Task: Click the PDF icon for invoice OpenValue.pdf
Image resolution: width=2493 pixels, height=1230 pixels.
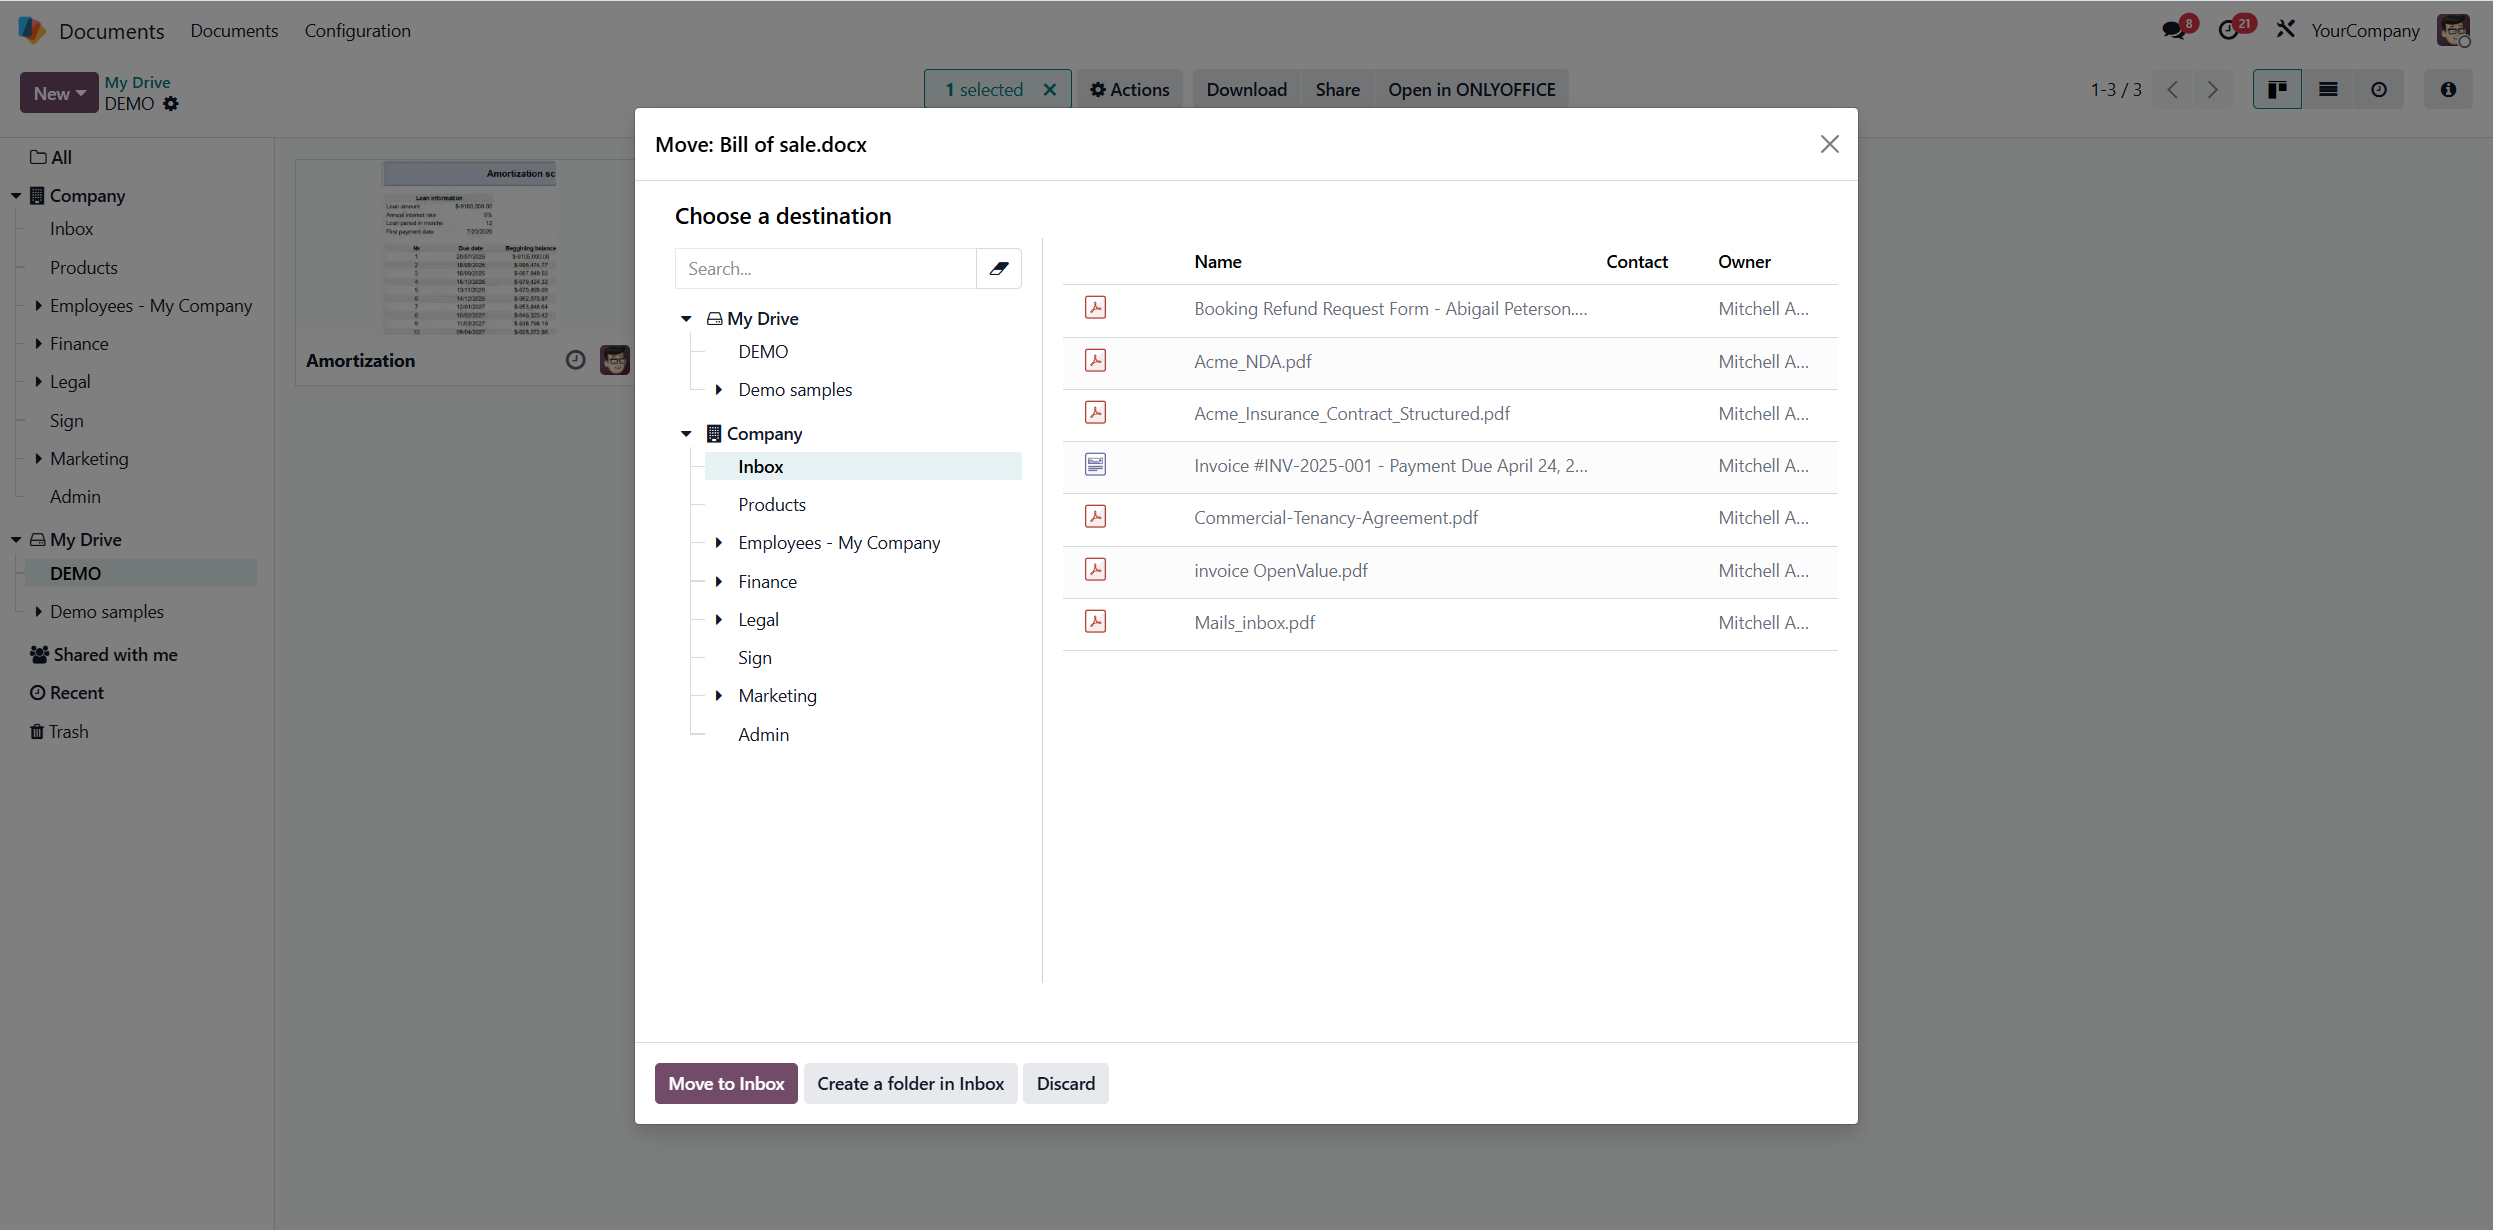Action: click(1095, 570)
